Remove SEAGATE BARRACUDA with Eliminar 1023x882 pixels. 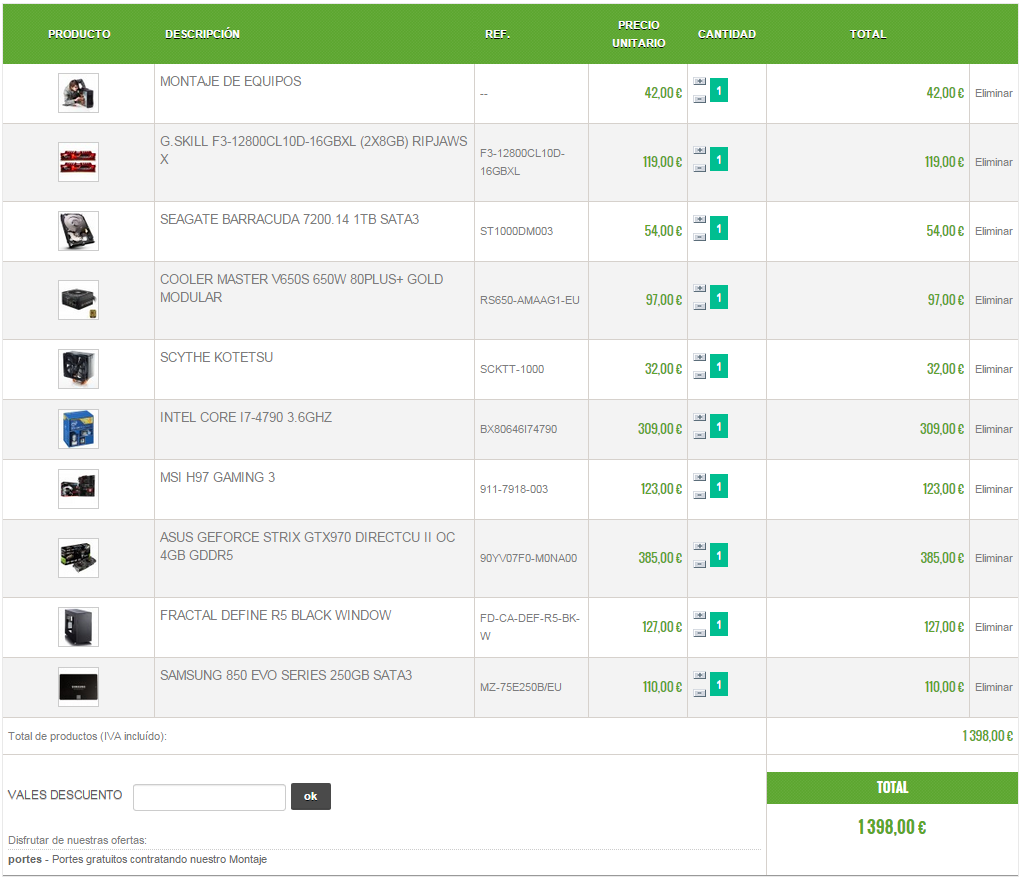point(994,232)
